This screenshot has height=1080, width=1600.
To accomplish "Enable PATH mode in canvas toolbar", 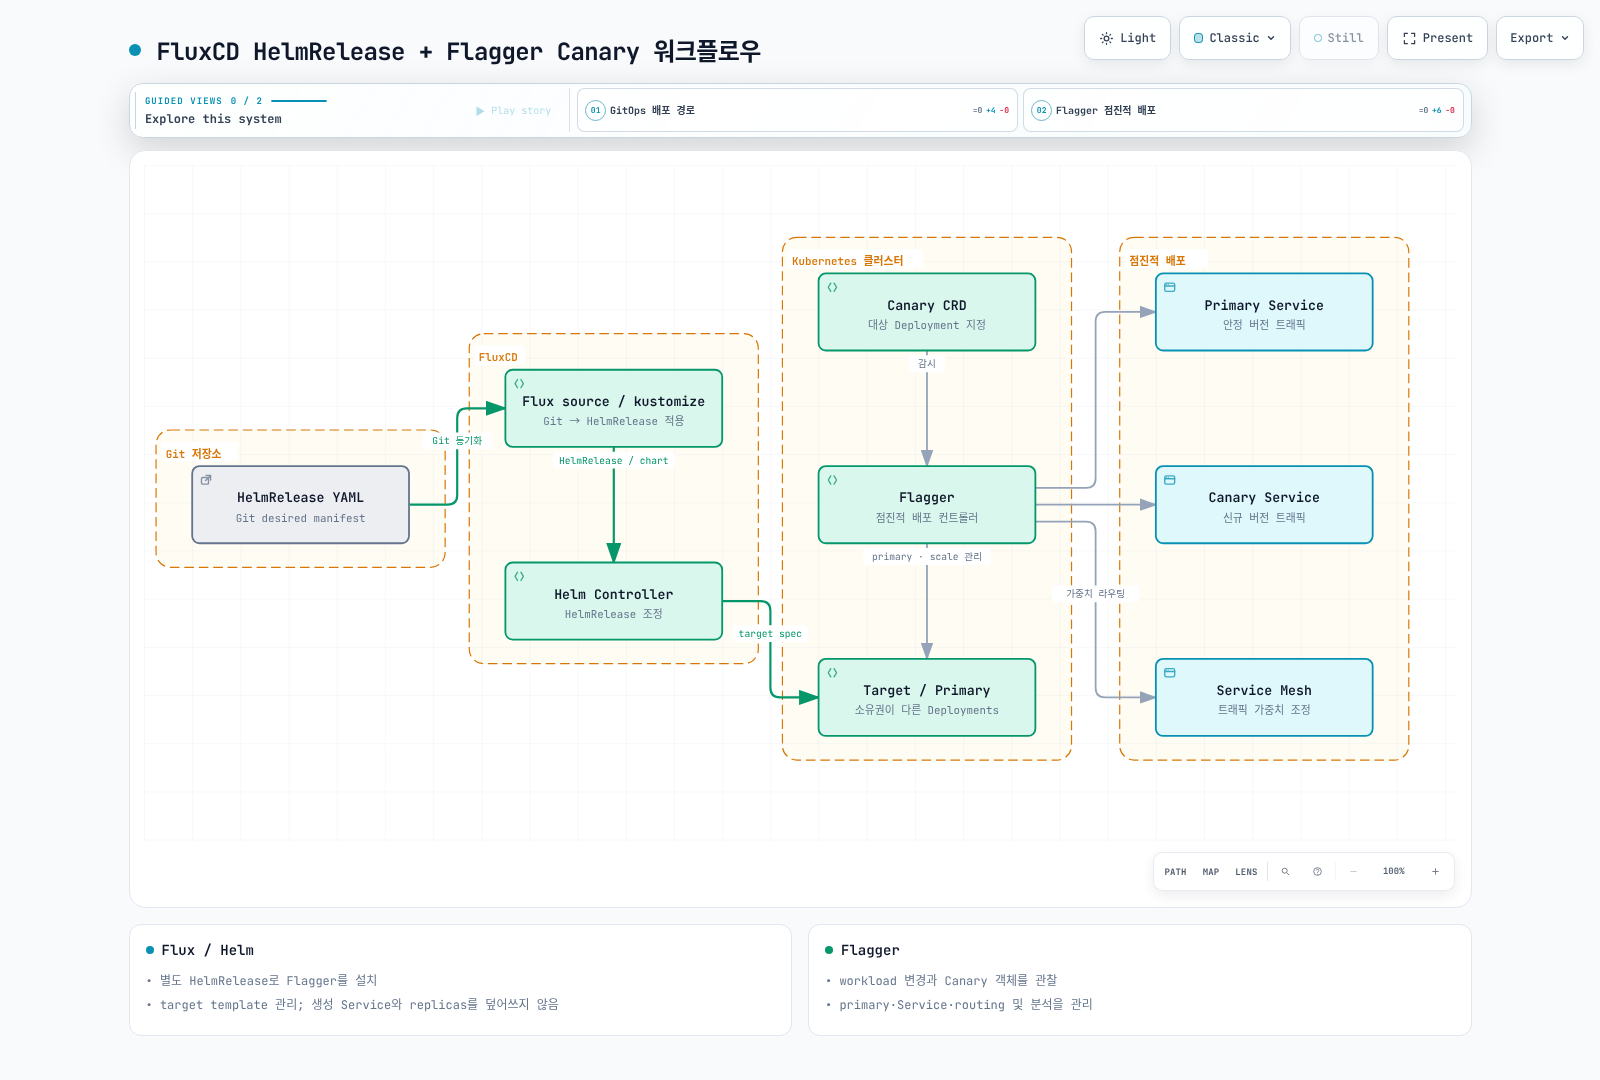I will coord(1175,872).
